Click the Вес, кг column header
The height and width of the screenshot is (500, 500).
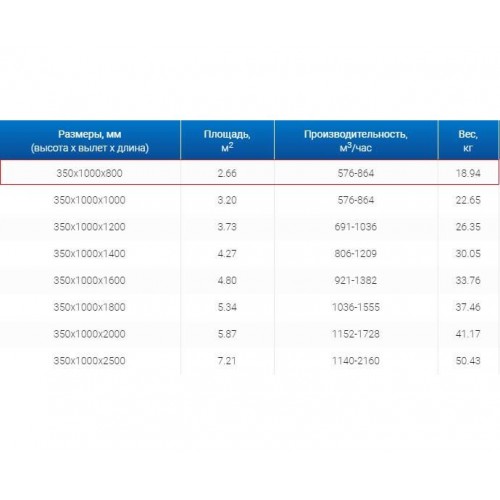coord(468,140)
